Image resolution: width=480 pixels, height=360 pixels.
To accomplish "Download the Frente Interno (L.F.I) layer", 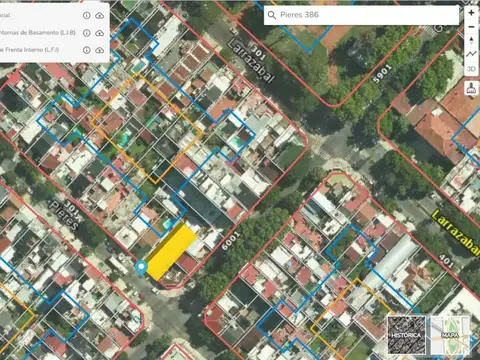I will coord(100,50).
